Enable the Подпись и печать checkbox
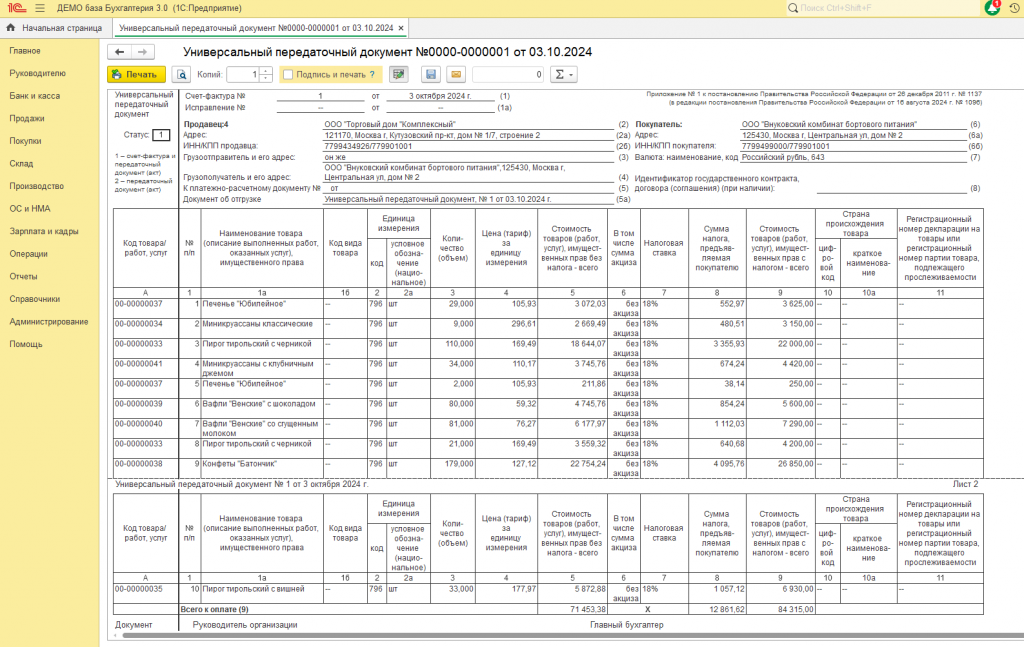1024x647 pixels. [x=288, y=74]
